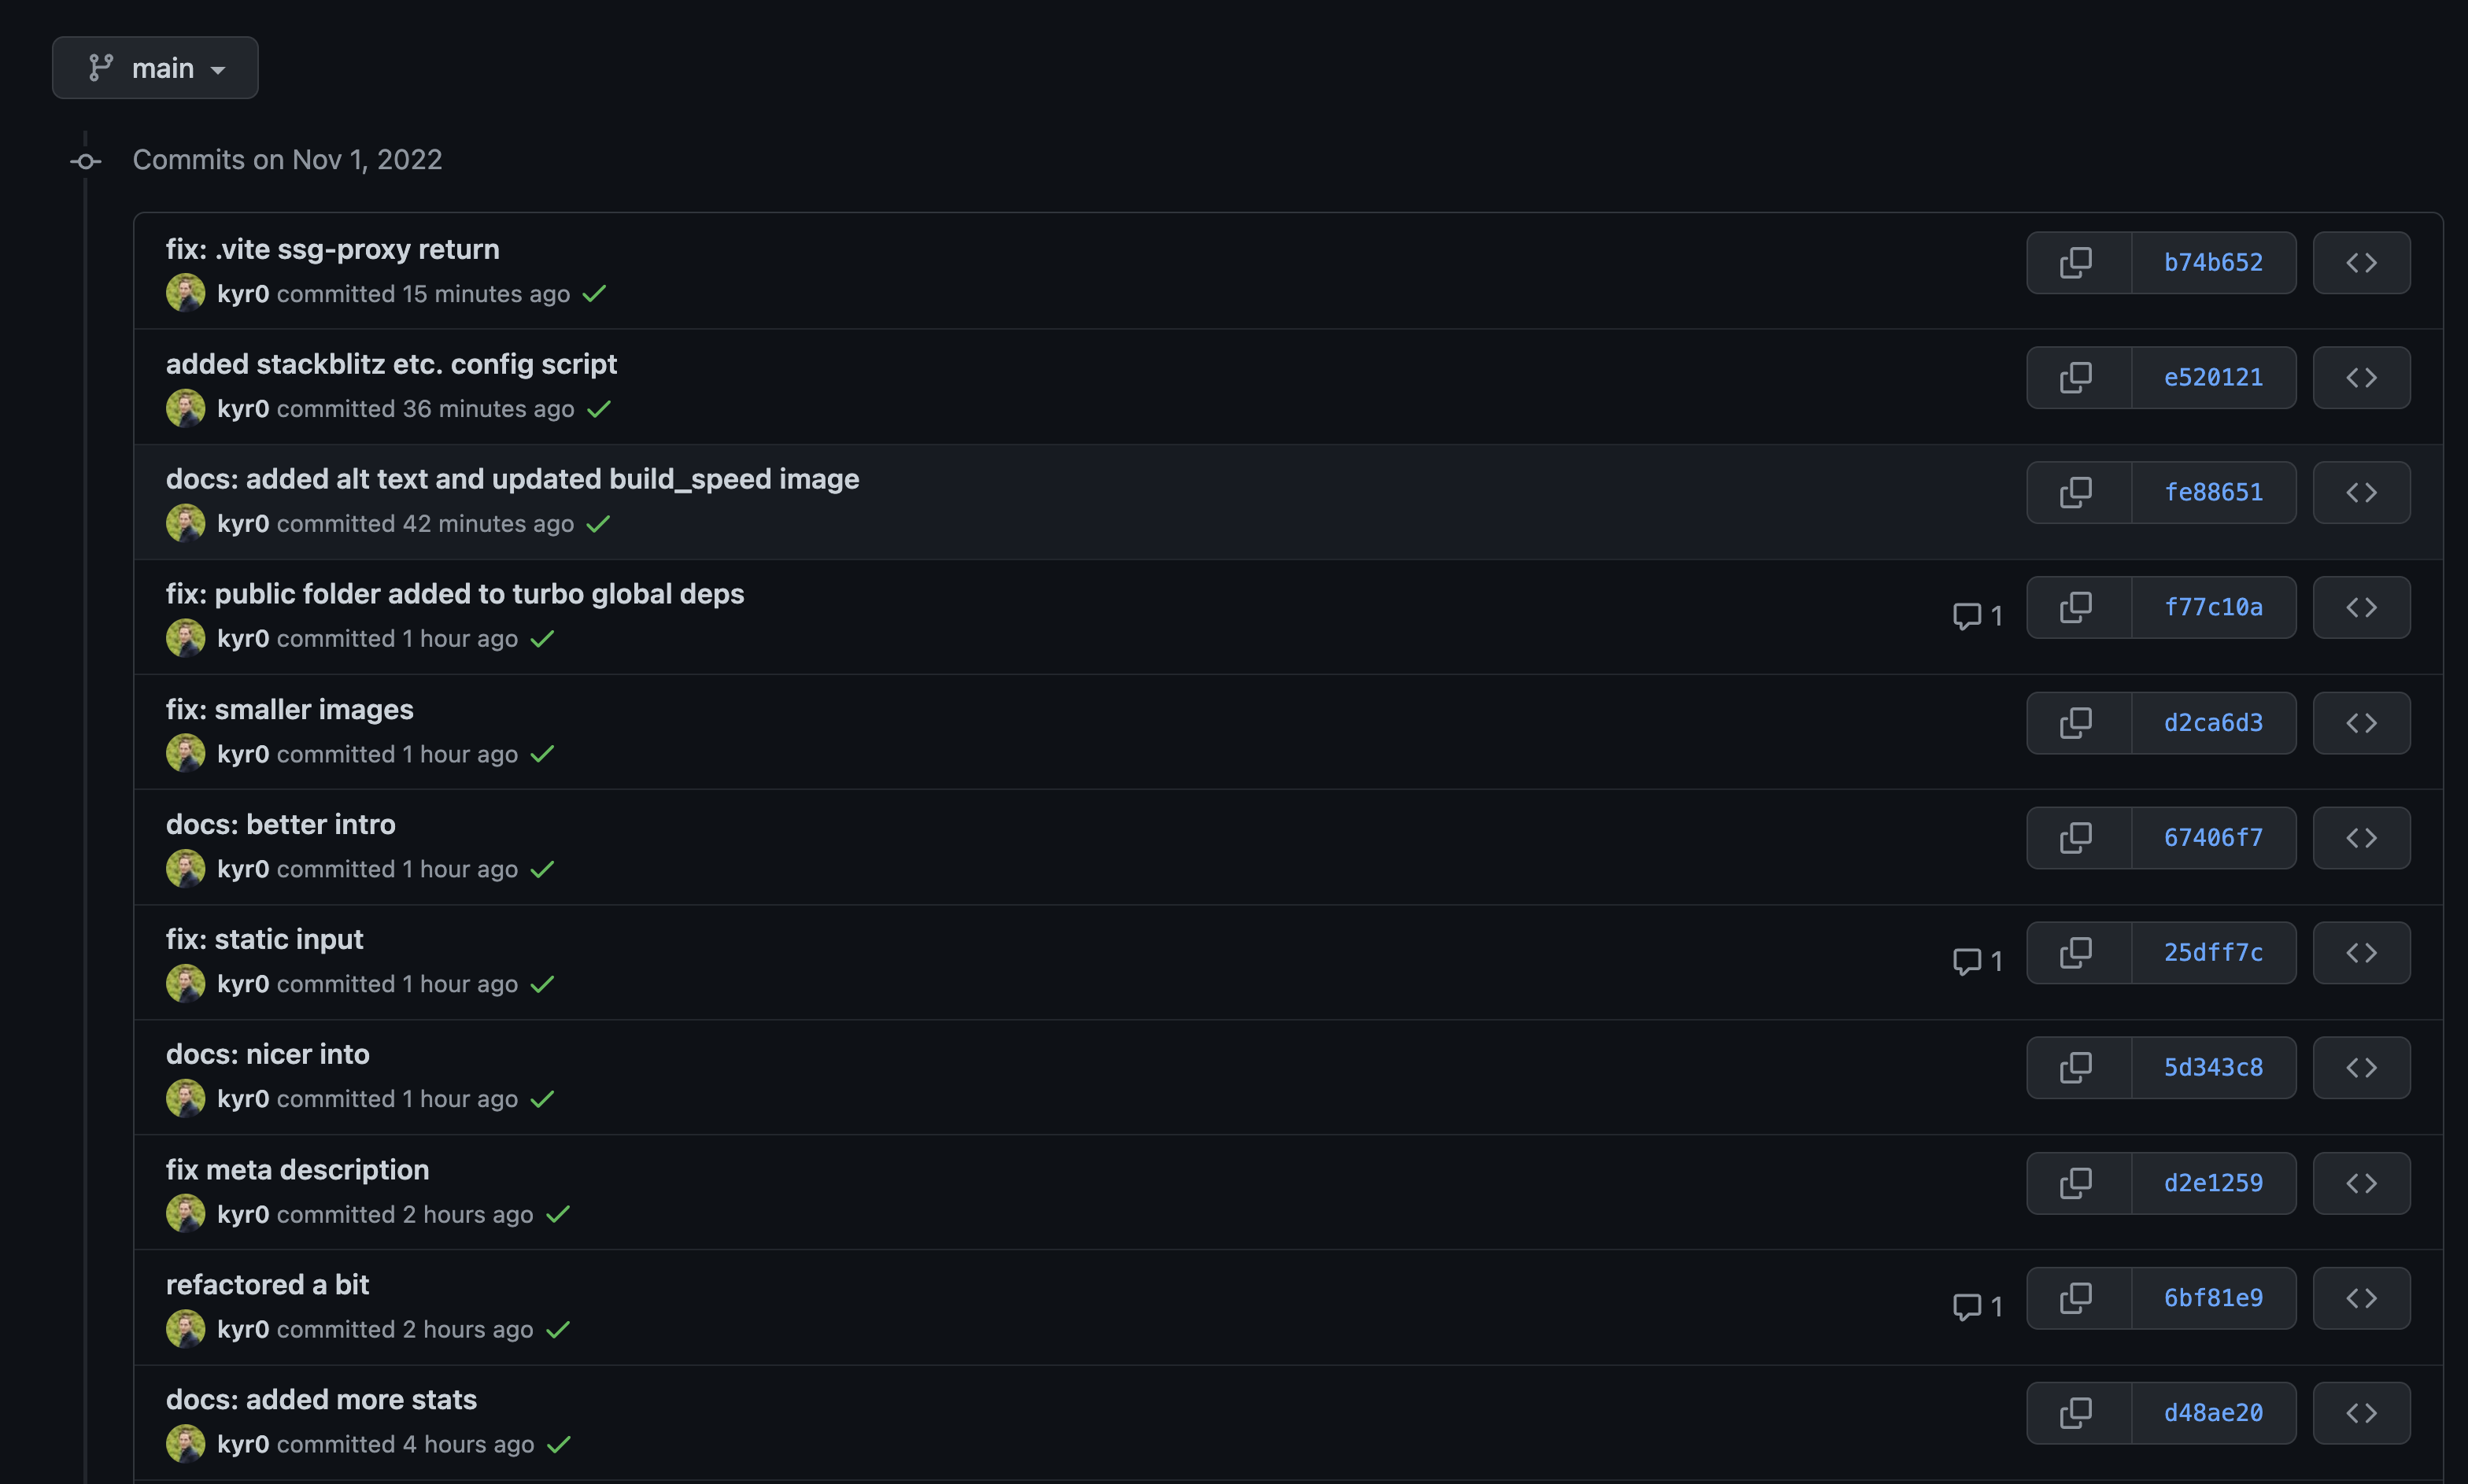2468x1484 pixels.
Task: Open commit 'fix: .vite ssg-proxy return'
Action: [x=332, y=249]
